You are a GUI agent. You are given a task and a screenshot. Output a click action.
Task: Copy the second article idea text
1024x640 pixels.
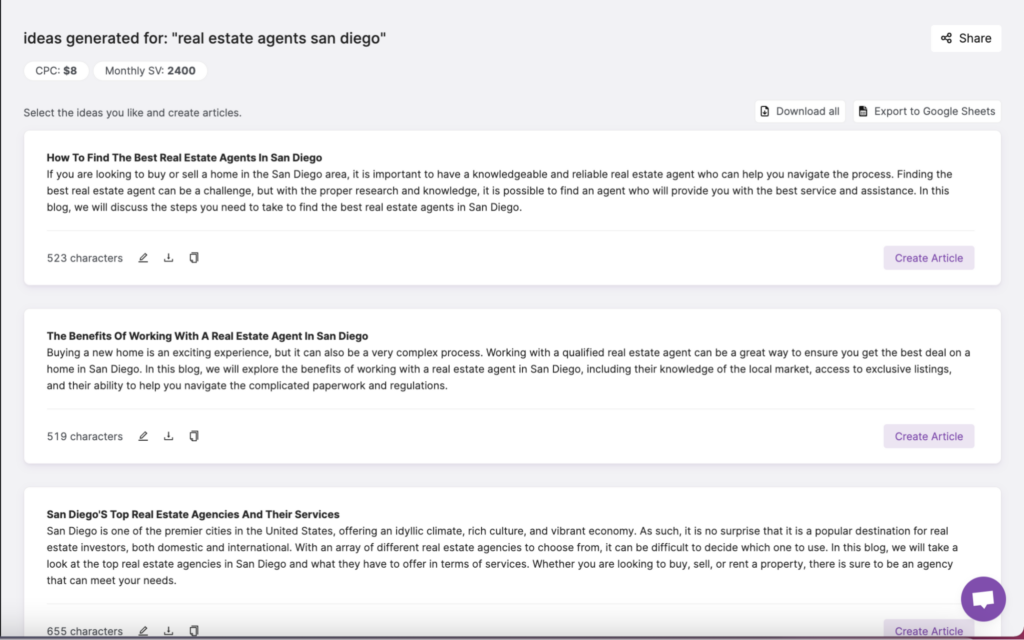pyautogui.click(x=194, y=436)
